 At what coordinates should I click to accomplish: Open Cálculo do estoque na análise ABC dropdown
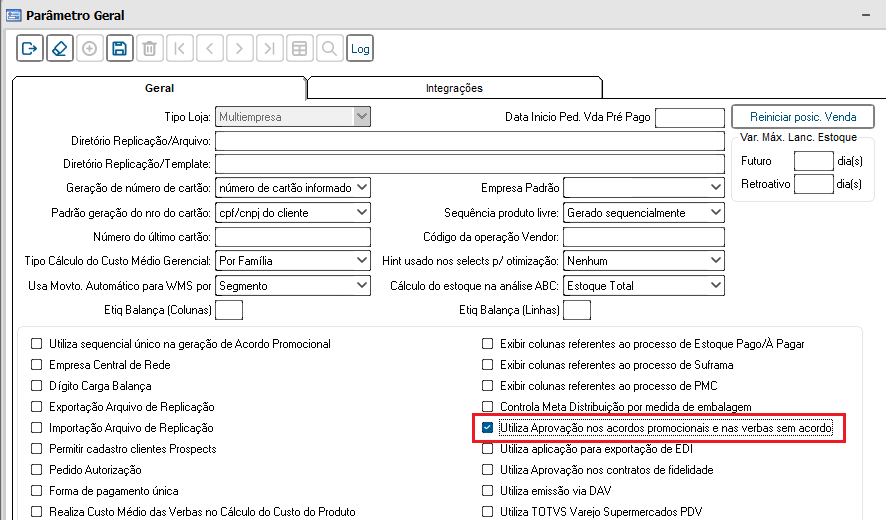[644, 285]
